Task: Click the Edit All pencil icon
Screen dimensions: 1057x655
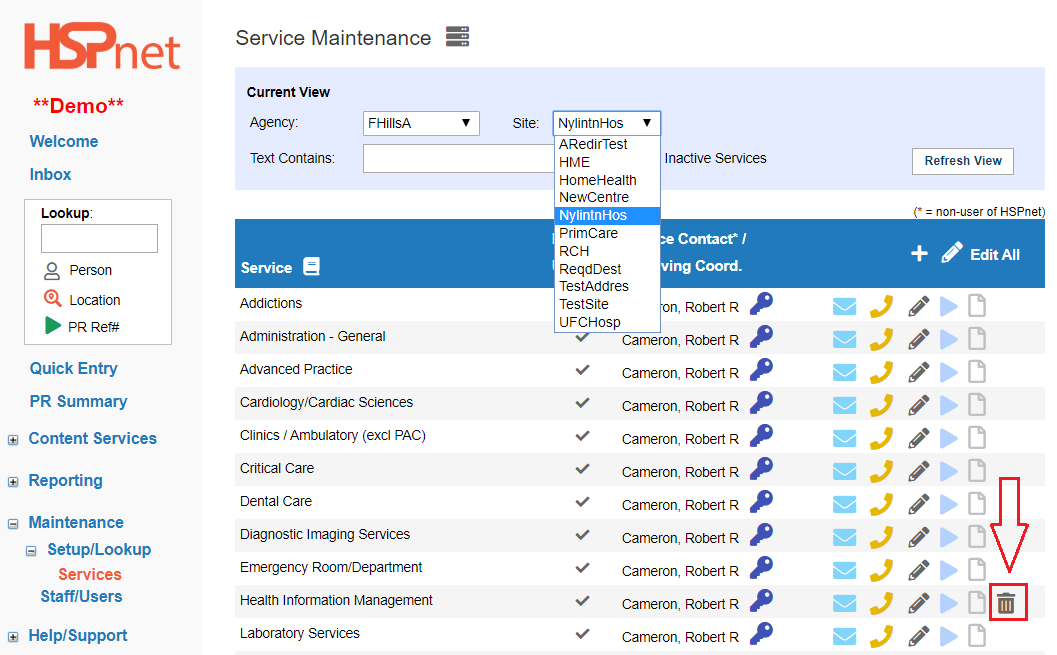Action: point(951,253)
